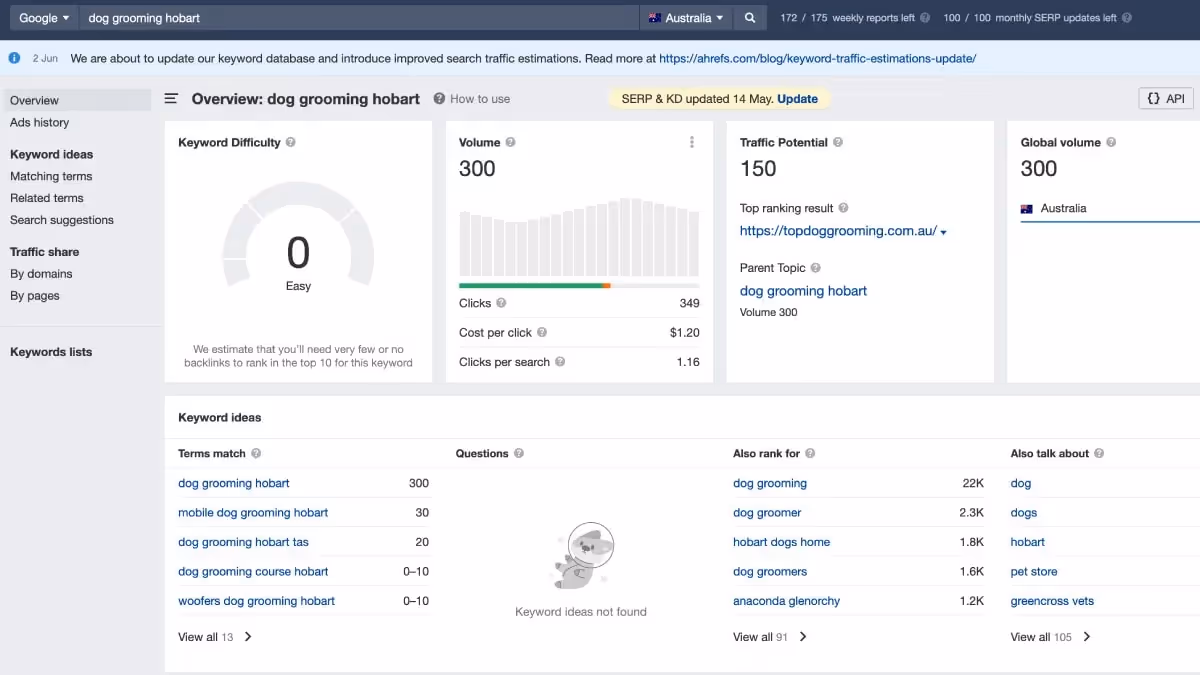Click help icon next to Also rank for

point(810,453)
